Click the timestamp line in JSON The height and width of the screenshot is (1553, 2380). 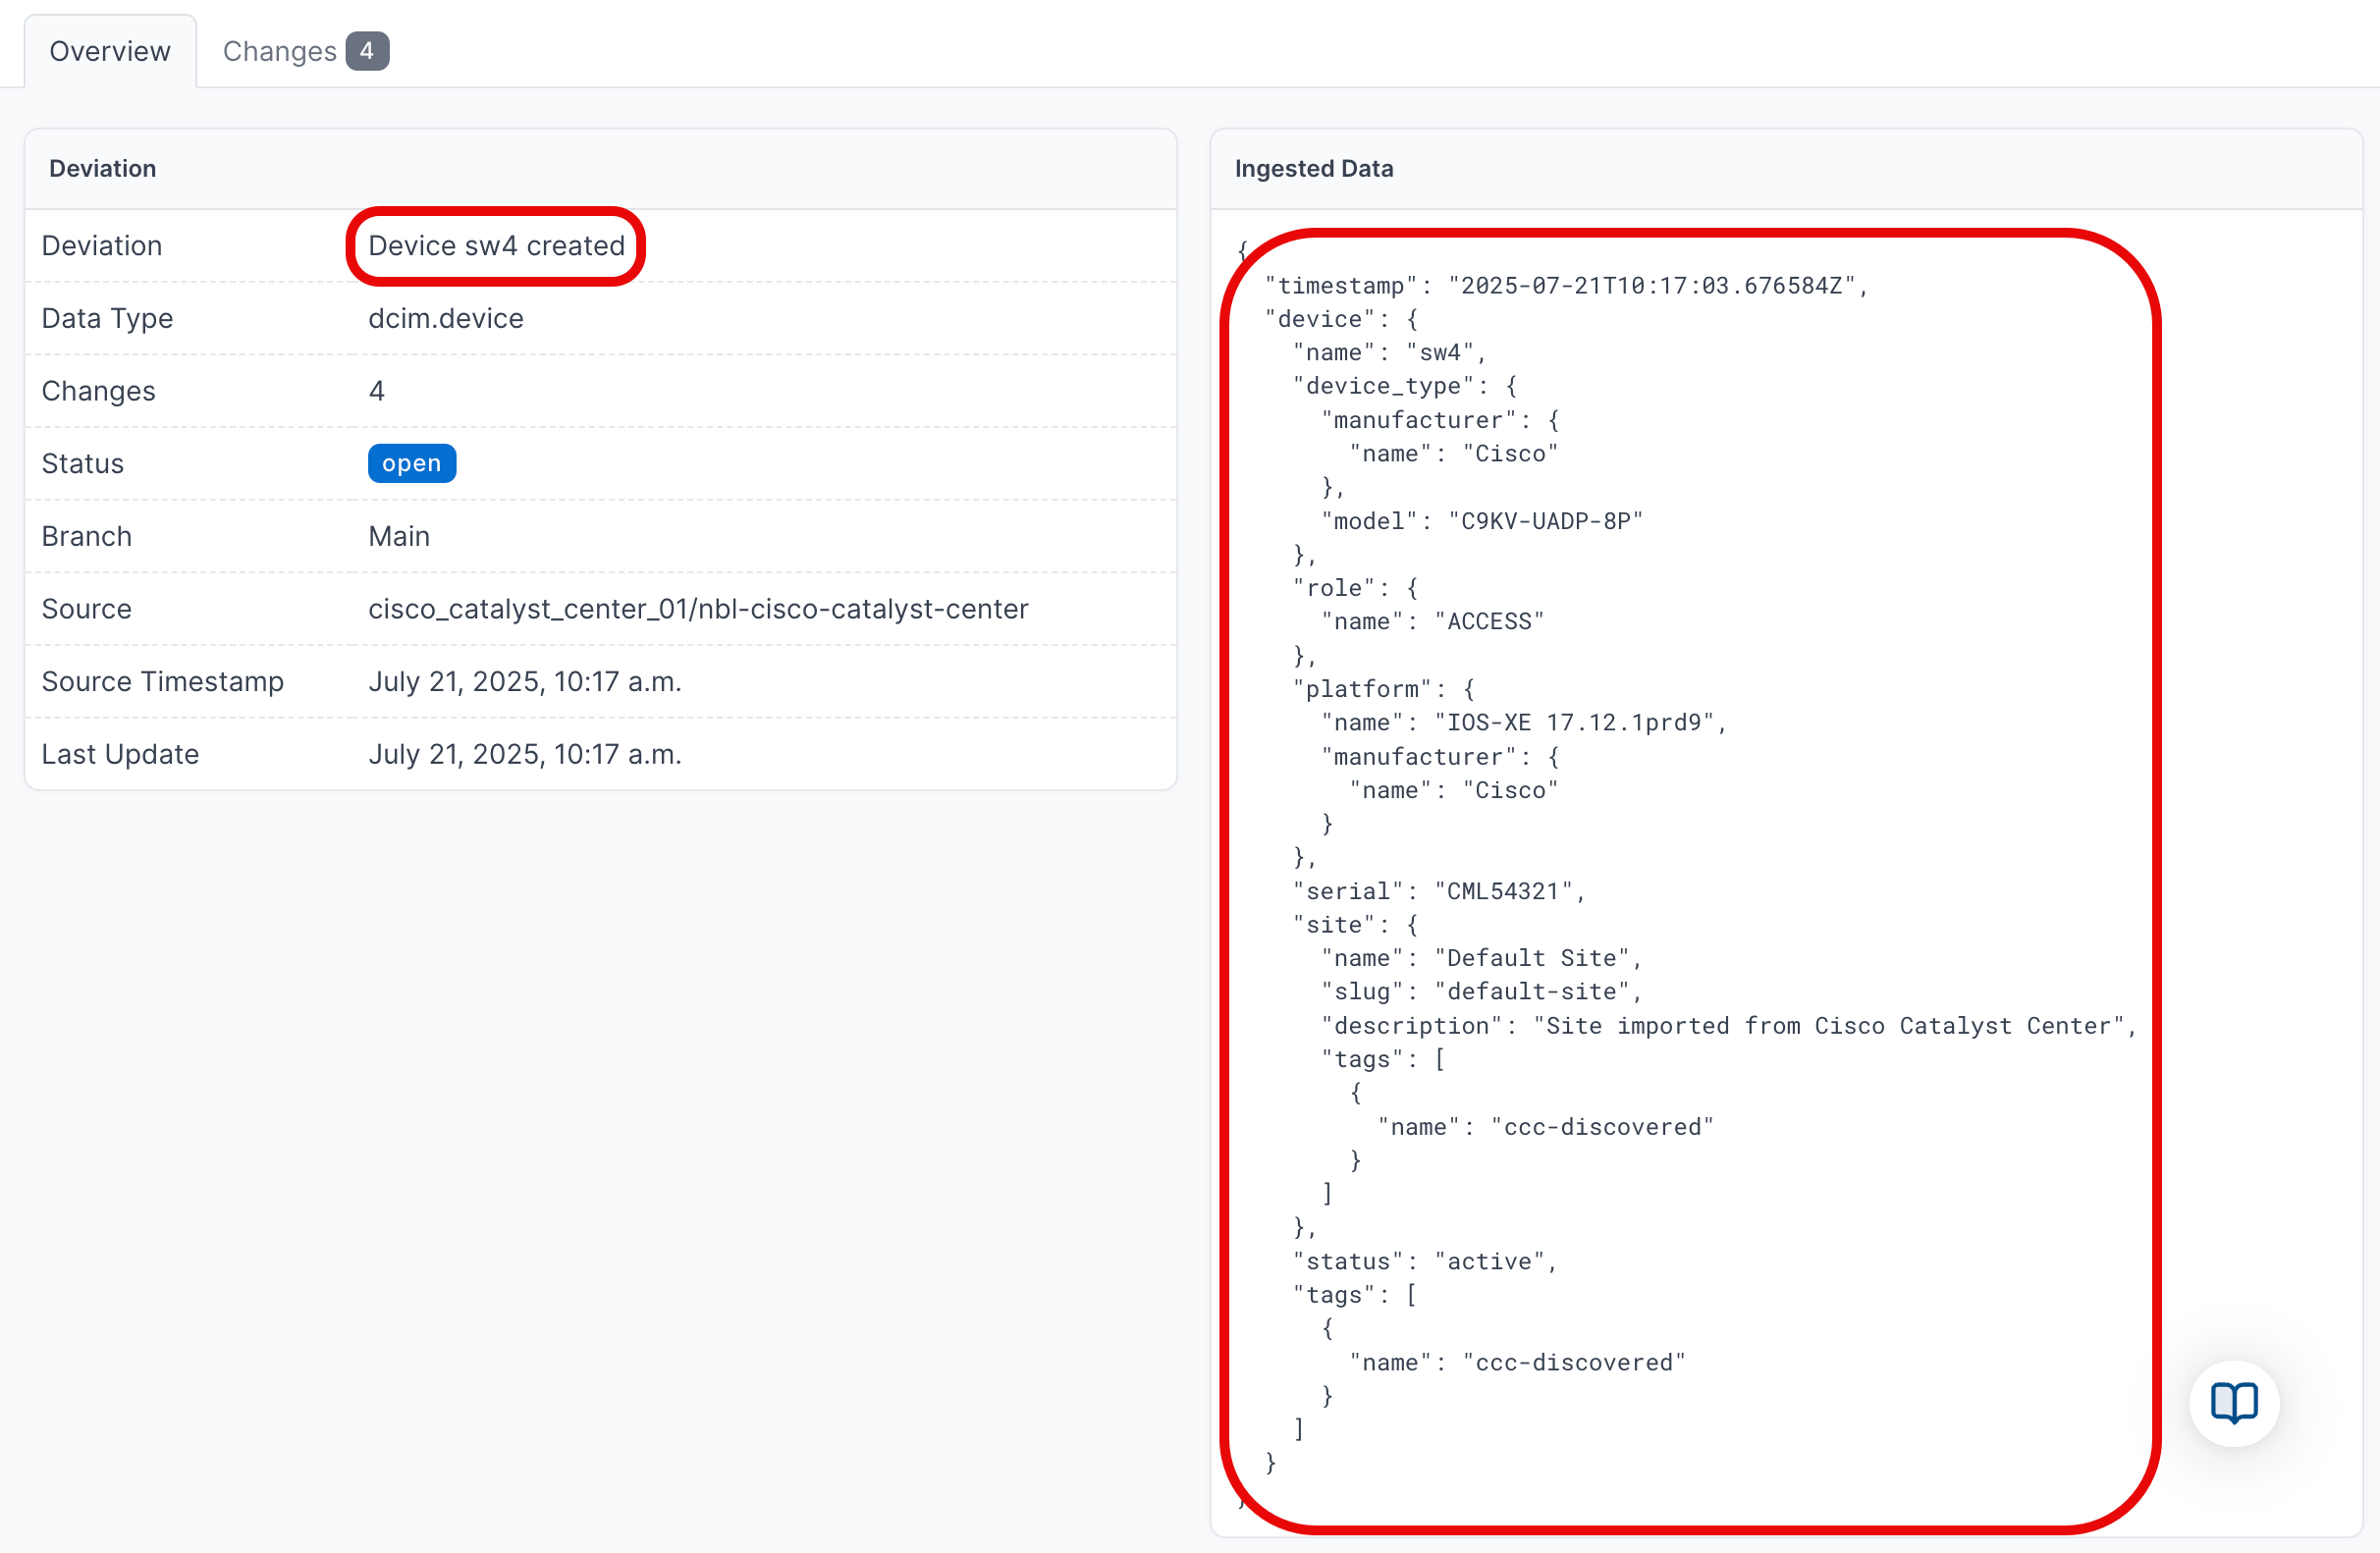(x=1565, y=286)
